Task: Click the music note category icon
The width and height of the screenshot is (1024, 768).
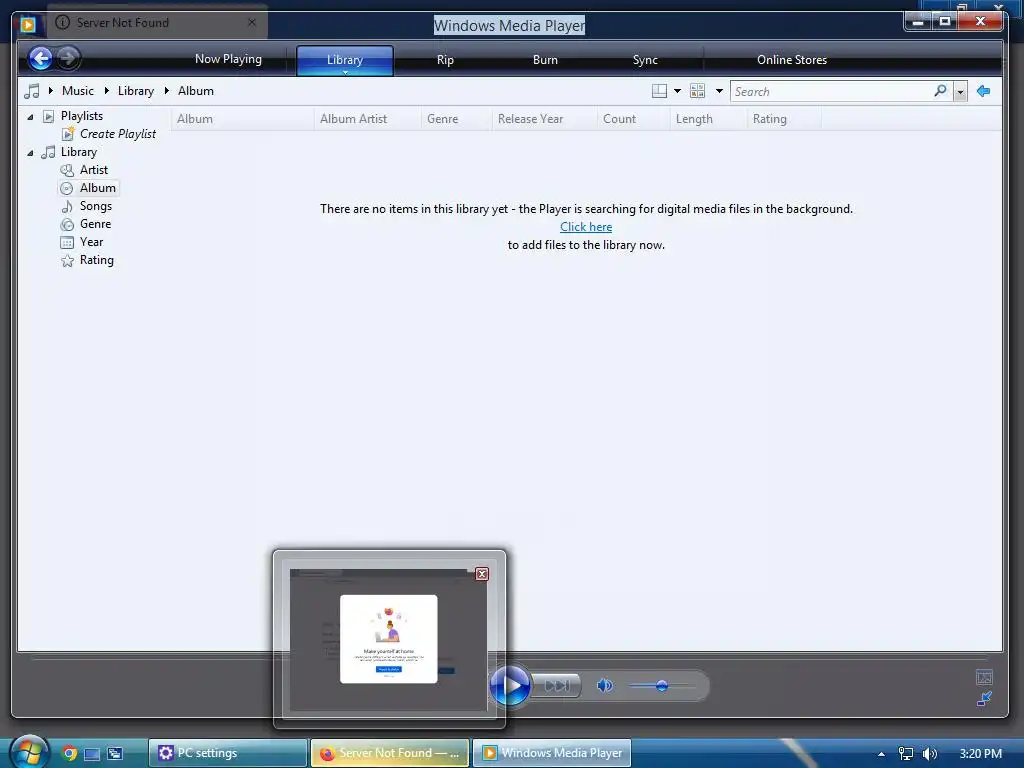Action: pyautogui.click(x=31, y=91)
